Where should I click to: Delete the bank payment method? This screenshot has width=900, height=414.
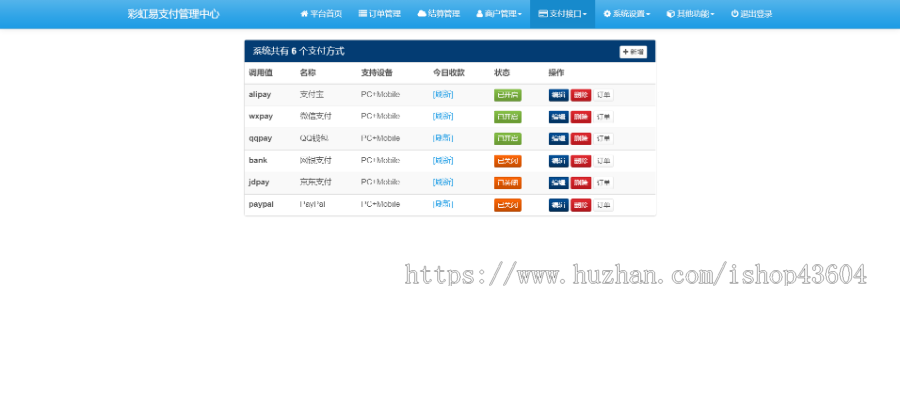tap(581, 161)
